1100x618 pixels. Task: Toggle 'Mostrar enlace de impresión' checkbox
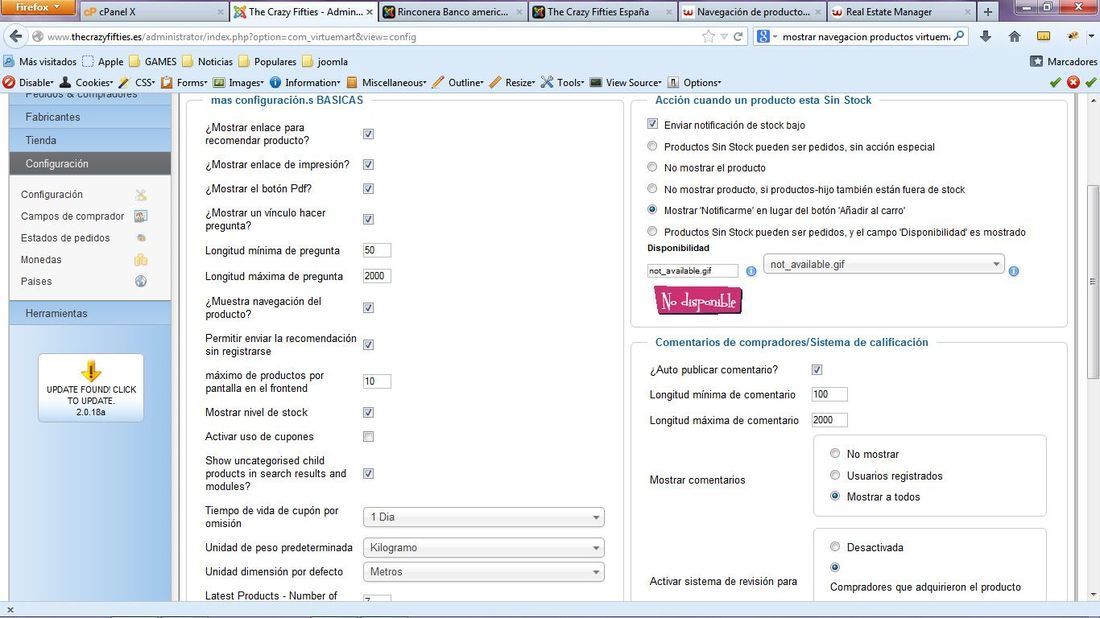(368, 164)
